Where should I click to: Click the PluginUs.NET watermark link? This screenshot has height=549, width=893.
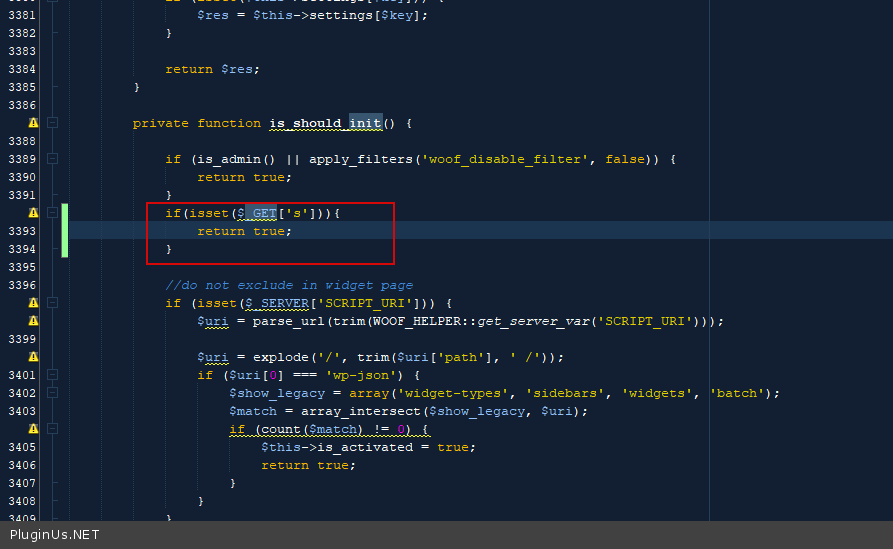click(x=54, y=535)
